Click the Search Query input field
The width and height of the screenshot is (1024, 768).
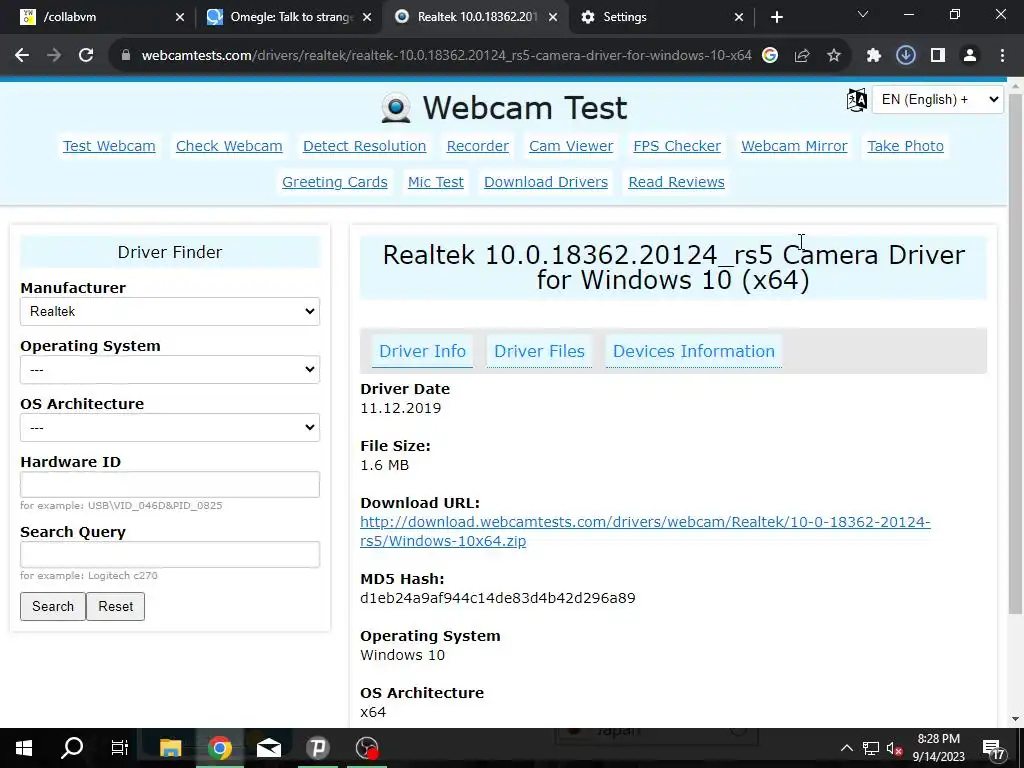170,554
